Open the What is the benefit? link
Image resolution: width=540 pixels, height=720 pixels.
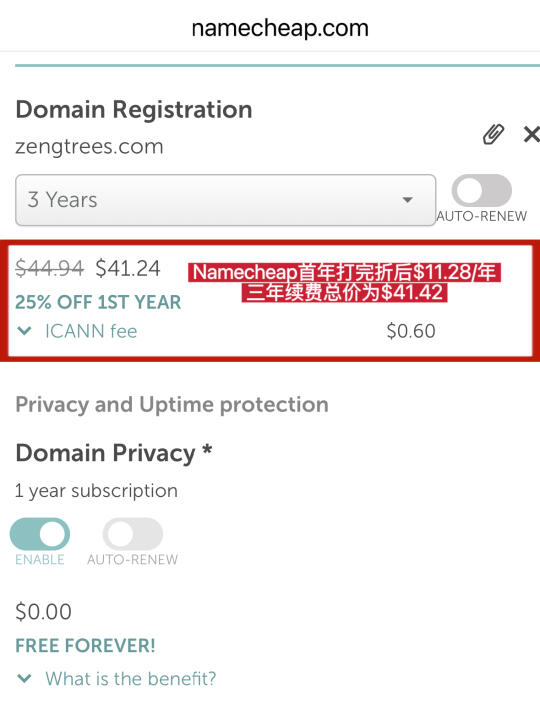click(x=130, y=679)
